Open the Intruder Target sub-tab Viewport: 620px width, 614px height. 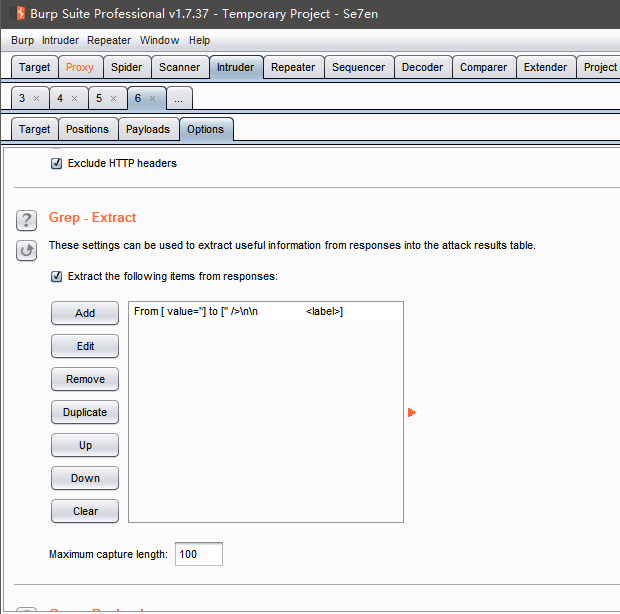[35, 129]
